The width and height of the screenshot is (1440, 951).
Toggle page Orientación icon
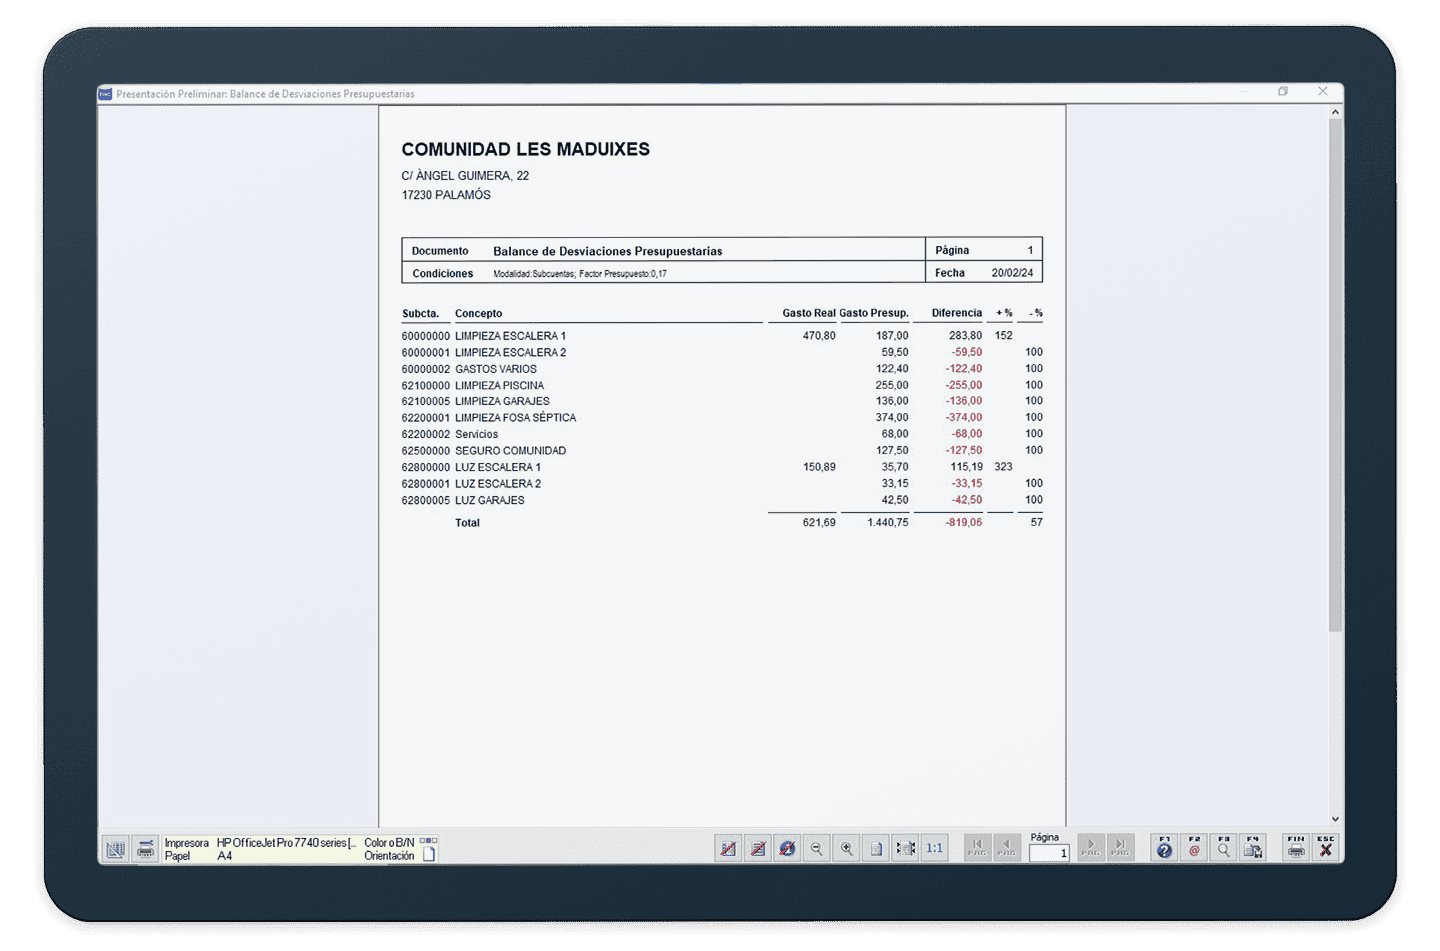pos(429,856)
